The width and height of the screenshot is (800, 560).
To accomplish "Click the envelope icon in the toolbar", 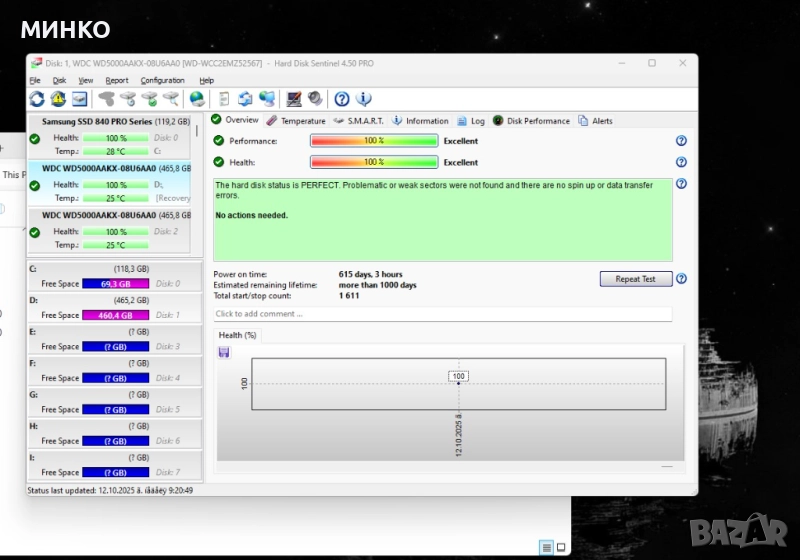I will (x=79, y=99).
